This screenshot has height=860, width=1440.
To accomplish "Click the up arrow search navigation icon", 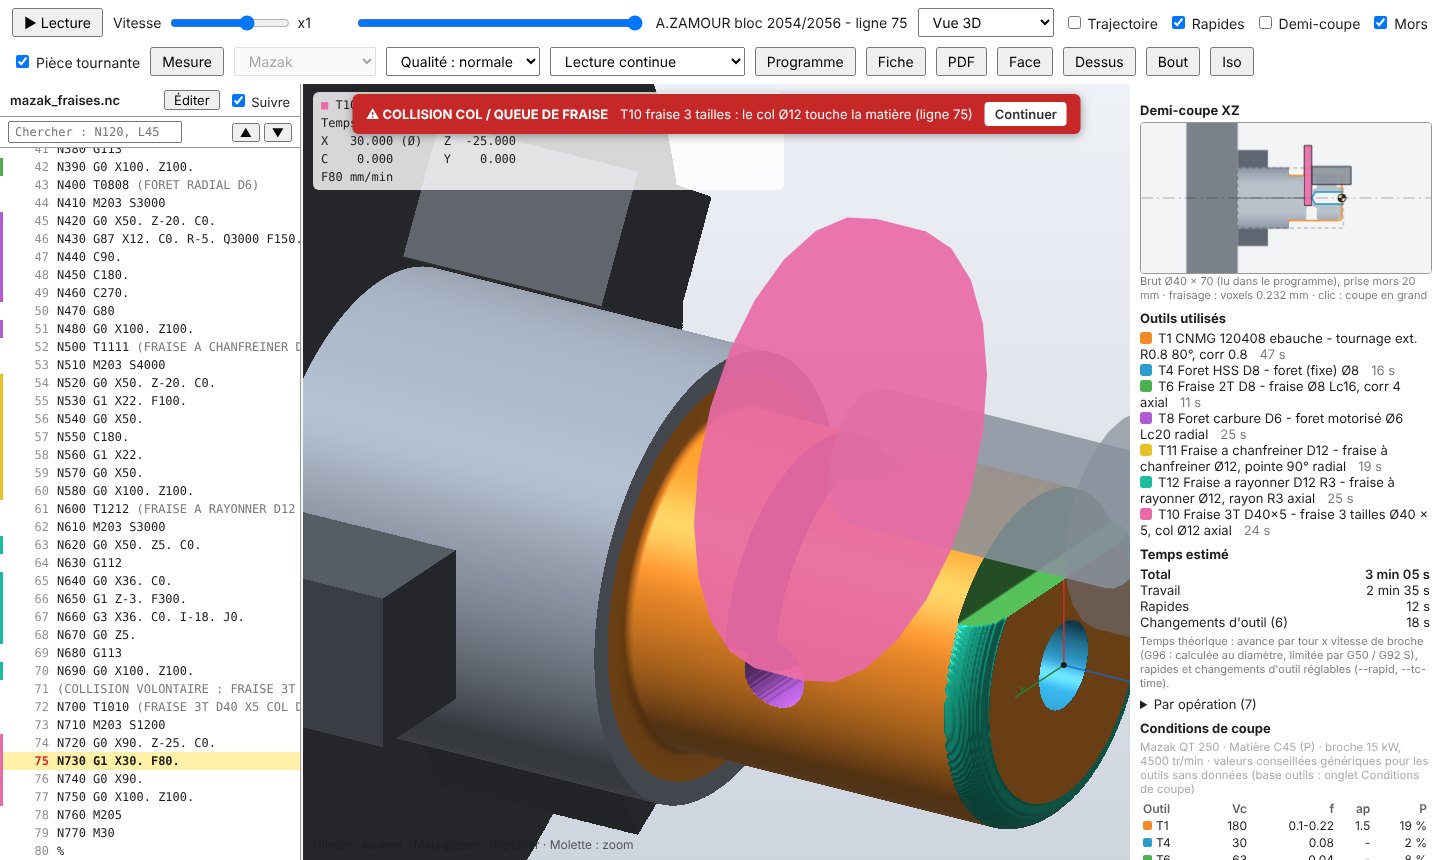I will [245, 132].
